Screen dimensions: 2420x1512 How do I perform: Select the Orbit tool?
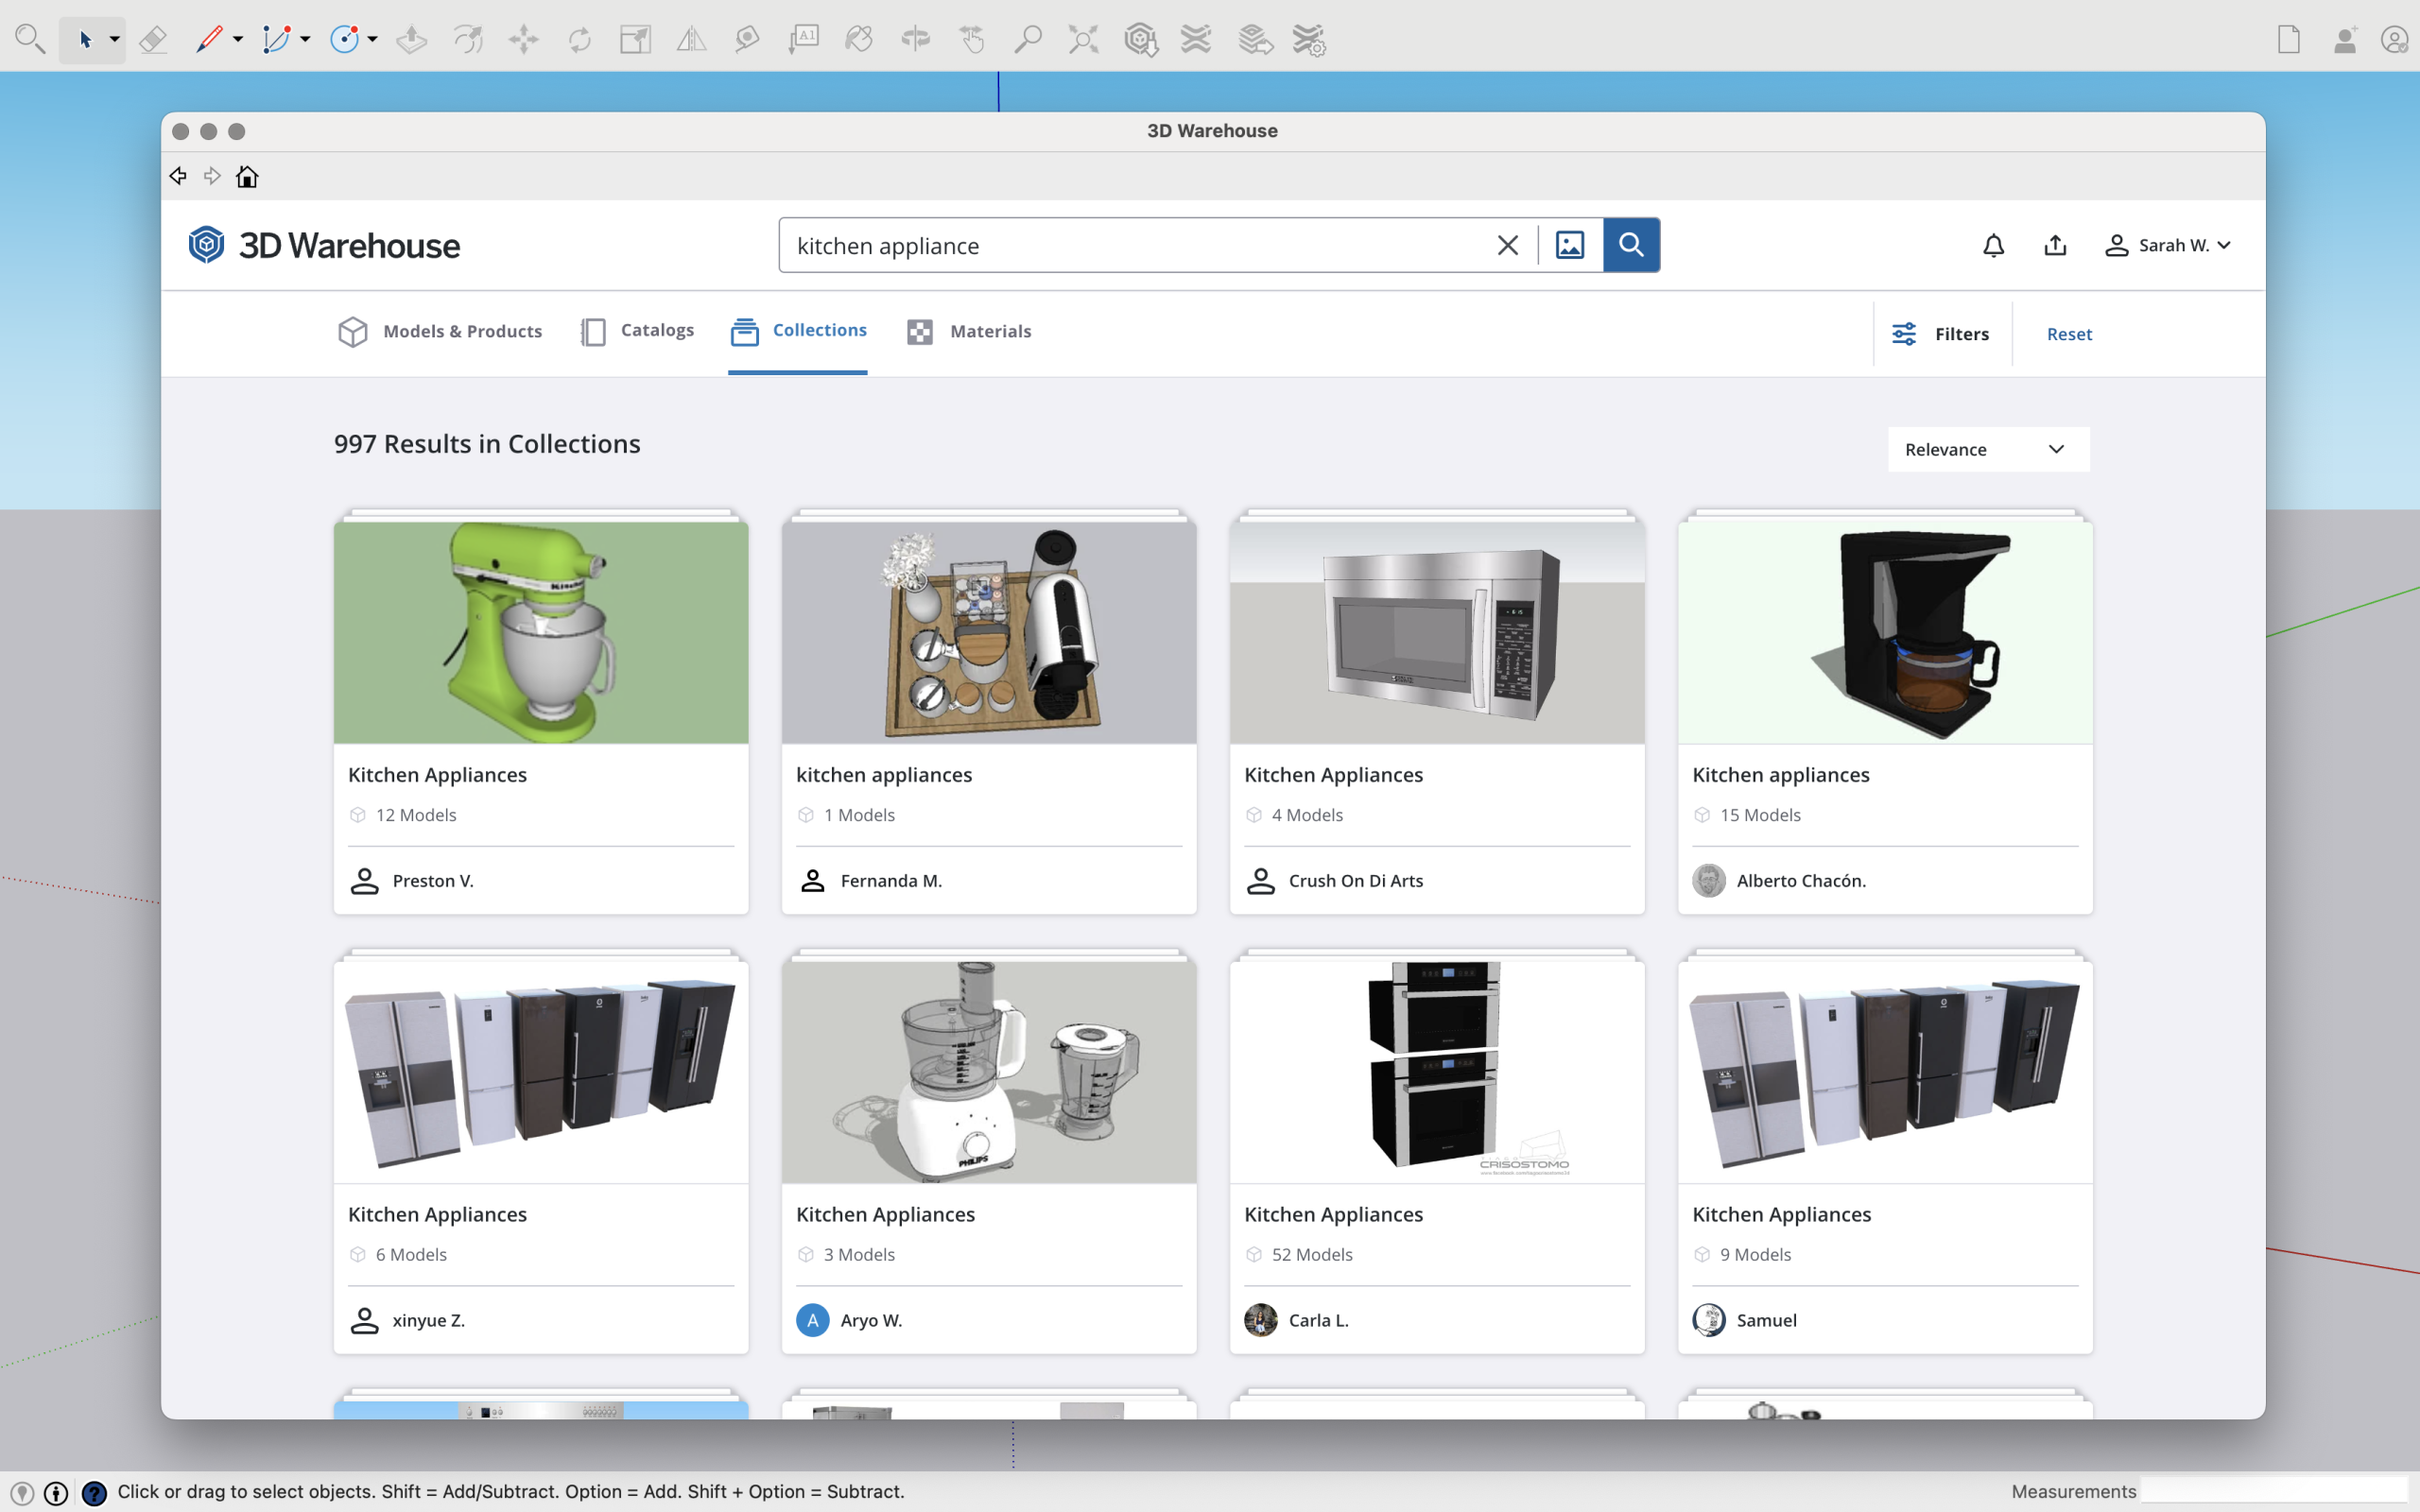(915, 40)
